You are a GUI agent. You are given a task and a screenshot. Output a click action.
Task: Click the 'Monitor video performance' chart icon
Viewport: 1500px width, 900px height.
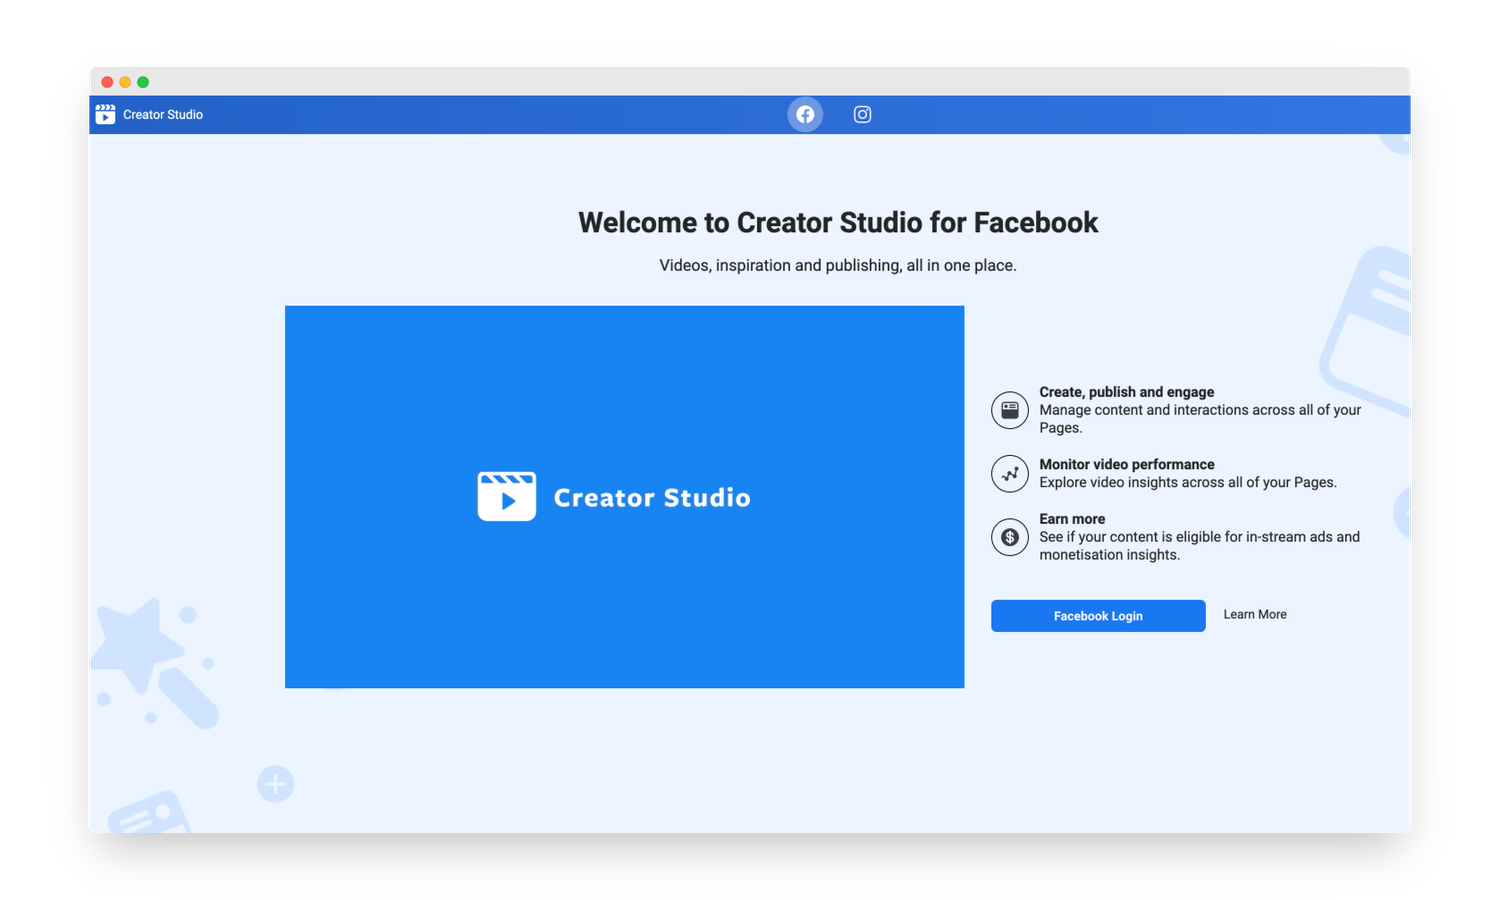(1009, 473)
